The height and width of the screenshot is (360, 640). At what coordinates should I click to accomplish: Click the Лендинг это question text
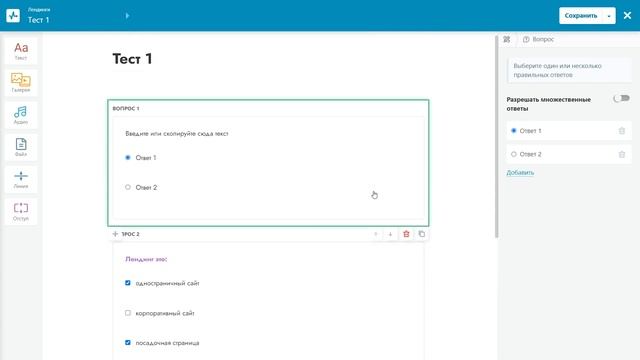pos(146,259)
